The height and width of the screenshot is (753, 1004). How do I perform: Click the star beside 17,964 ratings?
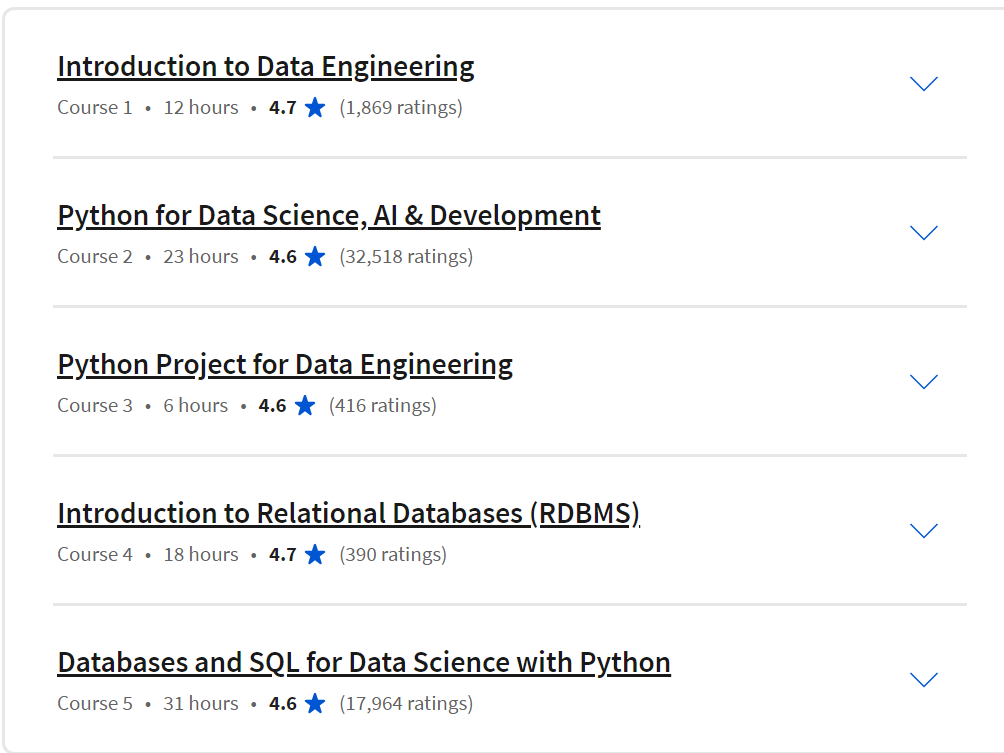pos(315,704)
